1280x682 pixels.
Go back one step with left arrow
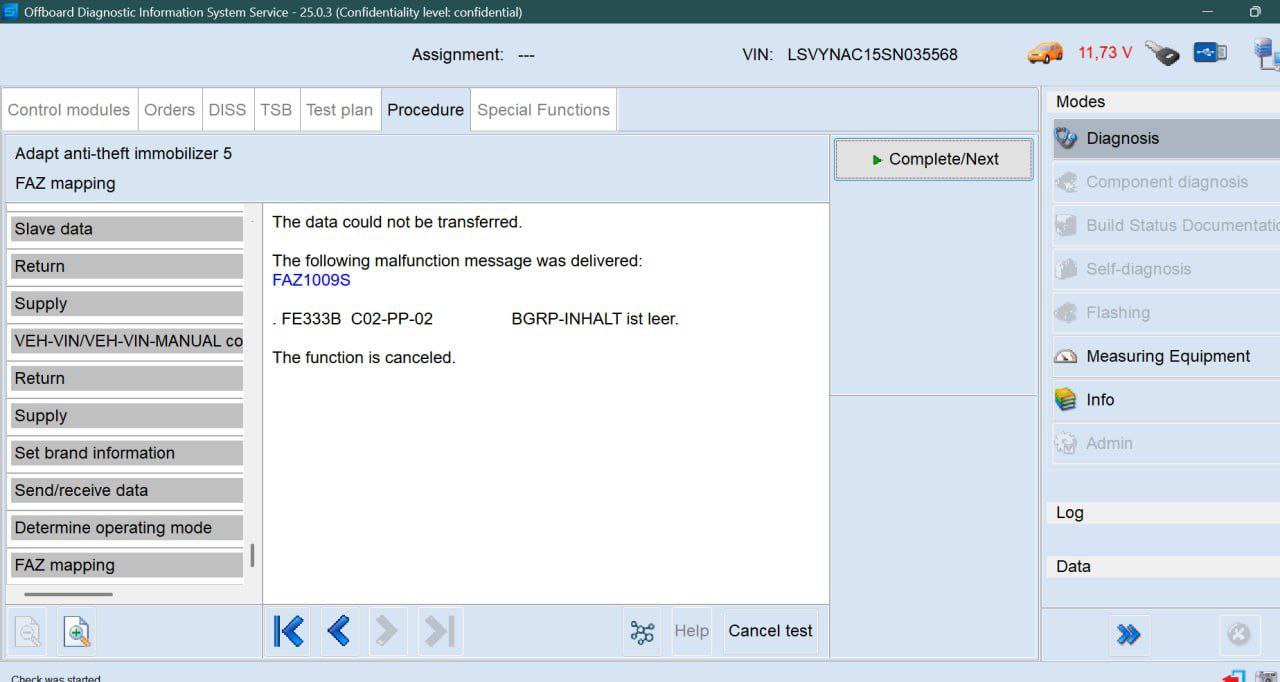(339, 631)
